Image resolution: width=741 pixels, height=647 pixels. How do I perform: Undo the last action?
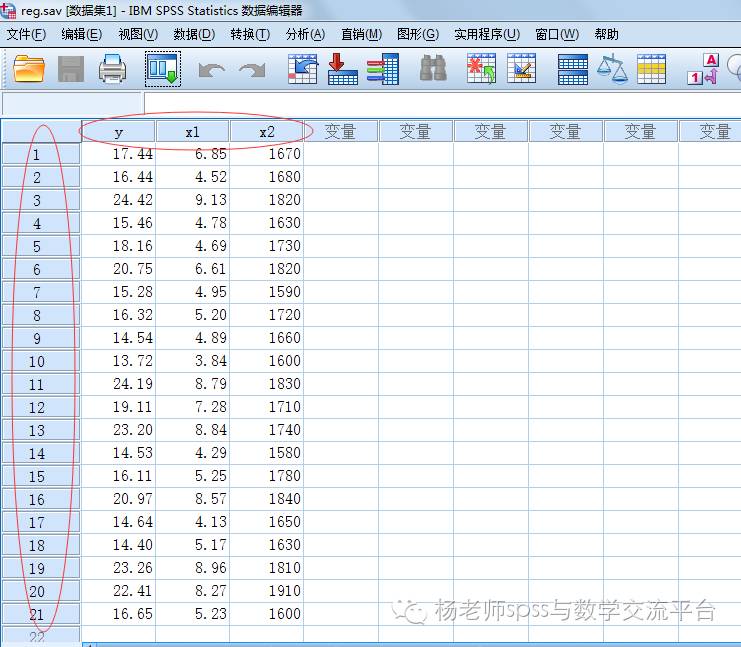[x=211, y=70]
